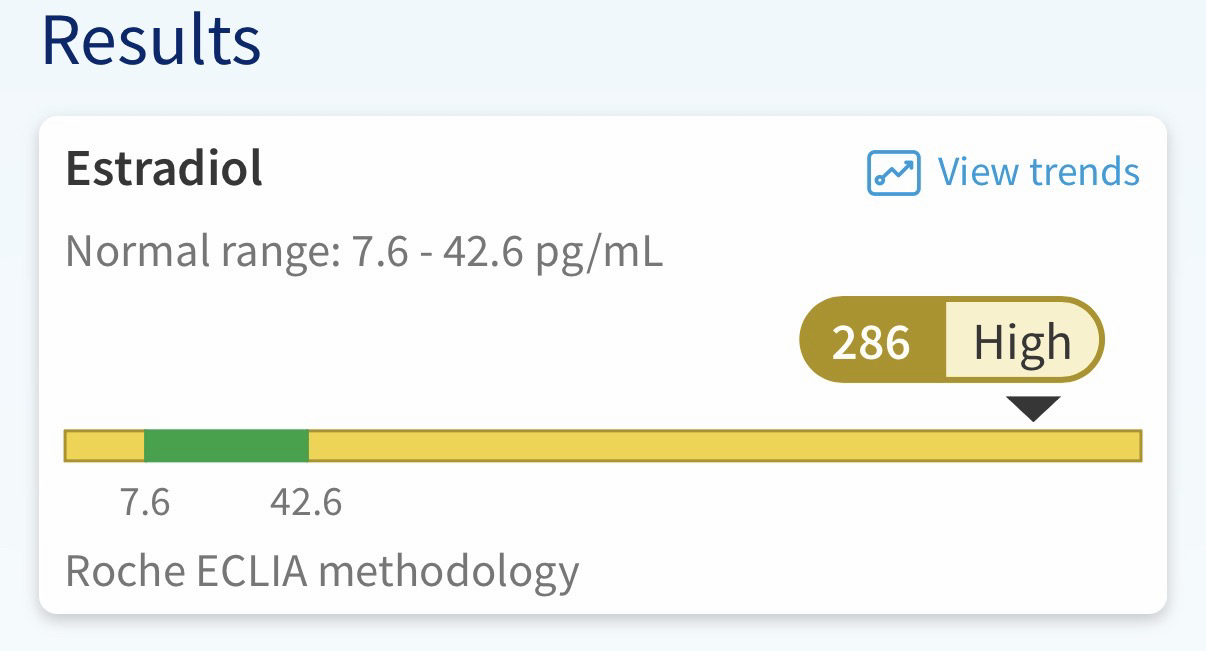Click the word trends in View trends
Image resolution: width=1206 pixels, height=651 pixels.
tap(1085, 172)
